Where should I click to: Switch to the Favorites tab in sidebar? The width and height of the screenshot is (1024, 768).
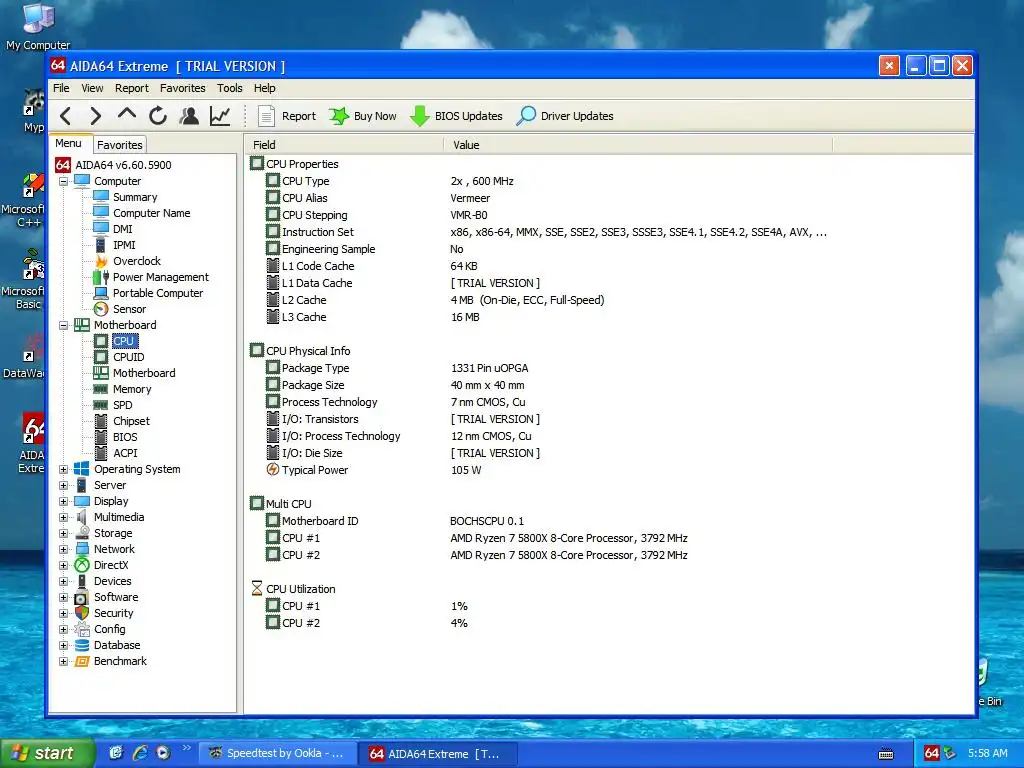click(120, 145)
